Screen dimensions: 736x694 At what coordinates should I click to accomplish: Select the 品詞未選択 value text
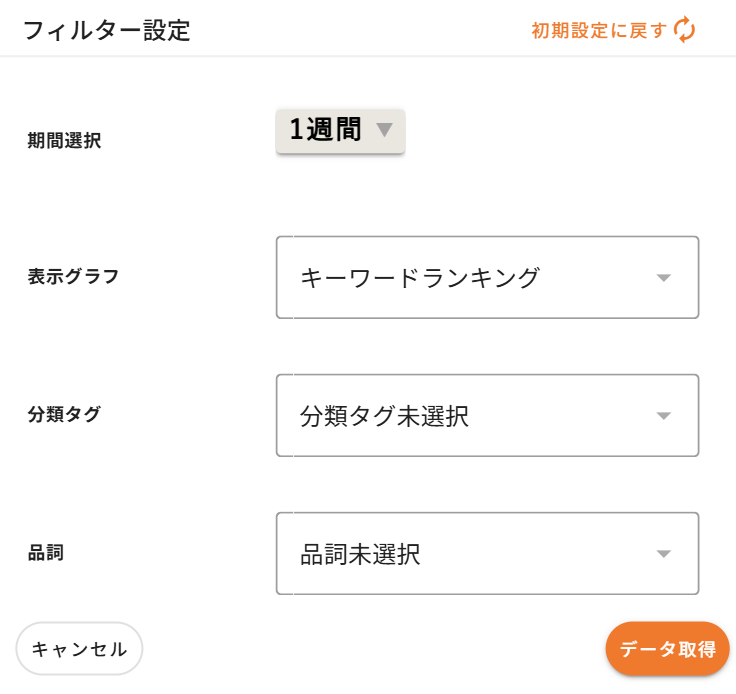click(360, 554)
